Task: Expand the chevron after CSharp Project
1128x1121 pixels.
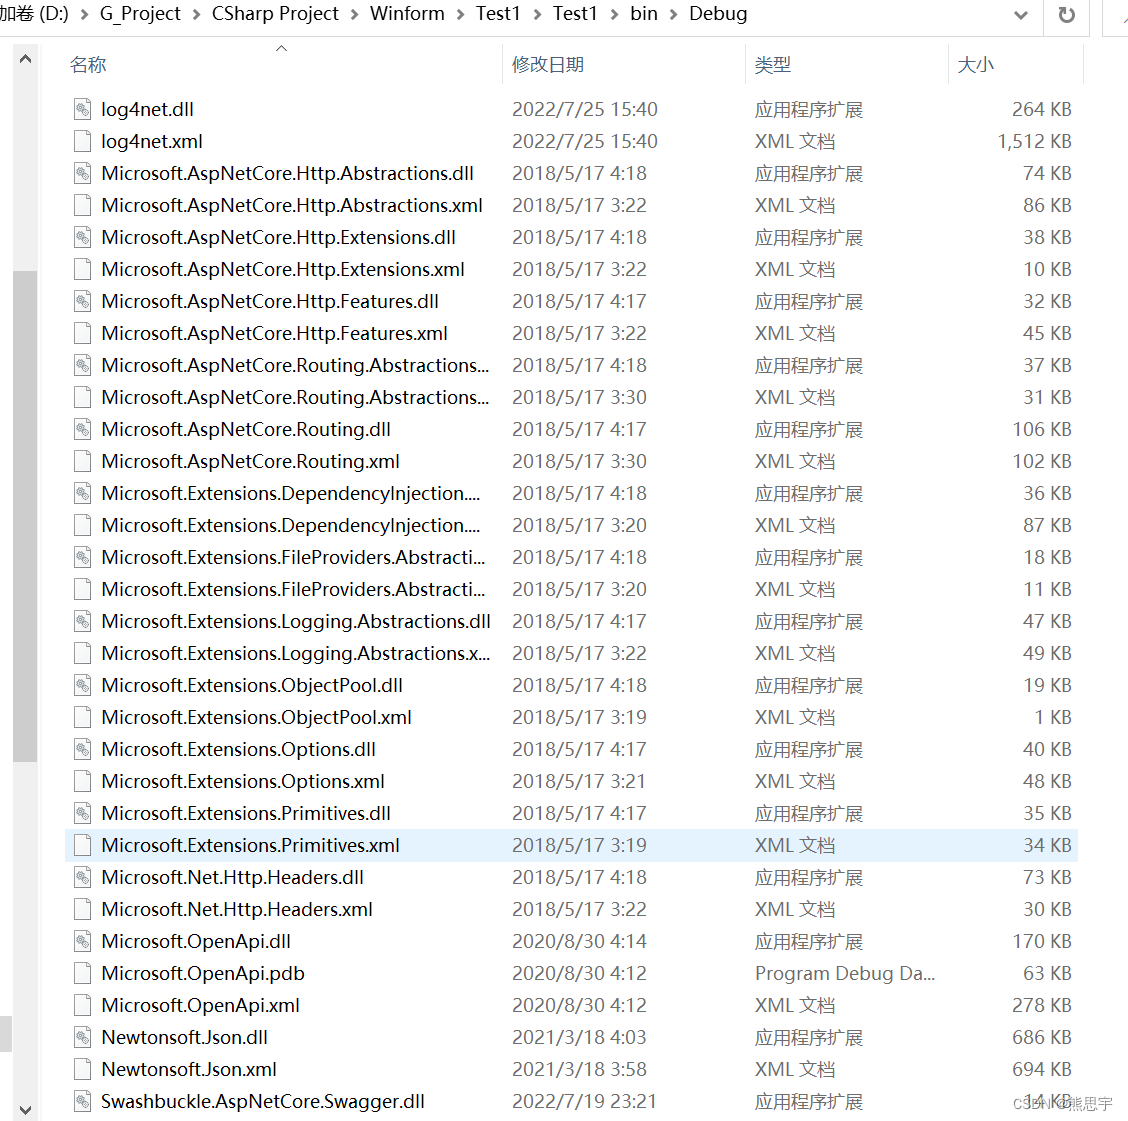Action: 354,14
